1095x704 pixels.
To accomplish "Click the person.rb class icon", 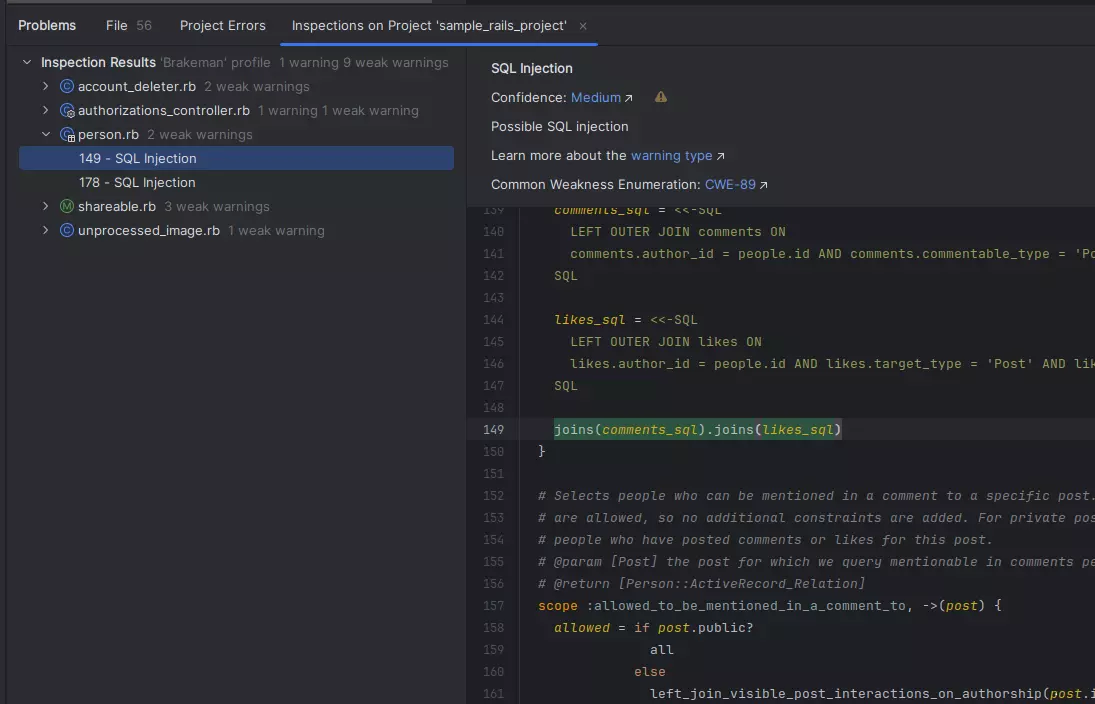I will (x=67, y=135).
